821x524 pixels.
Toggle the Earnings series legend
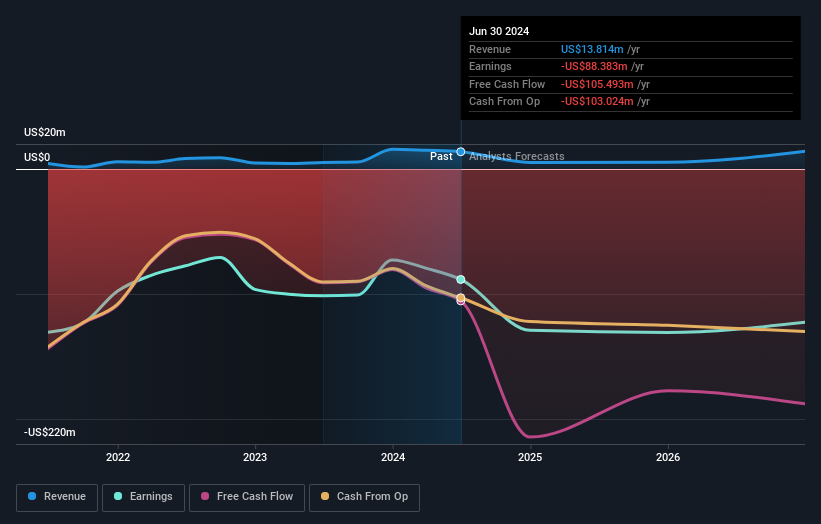point(143,497)
